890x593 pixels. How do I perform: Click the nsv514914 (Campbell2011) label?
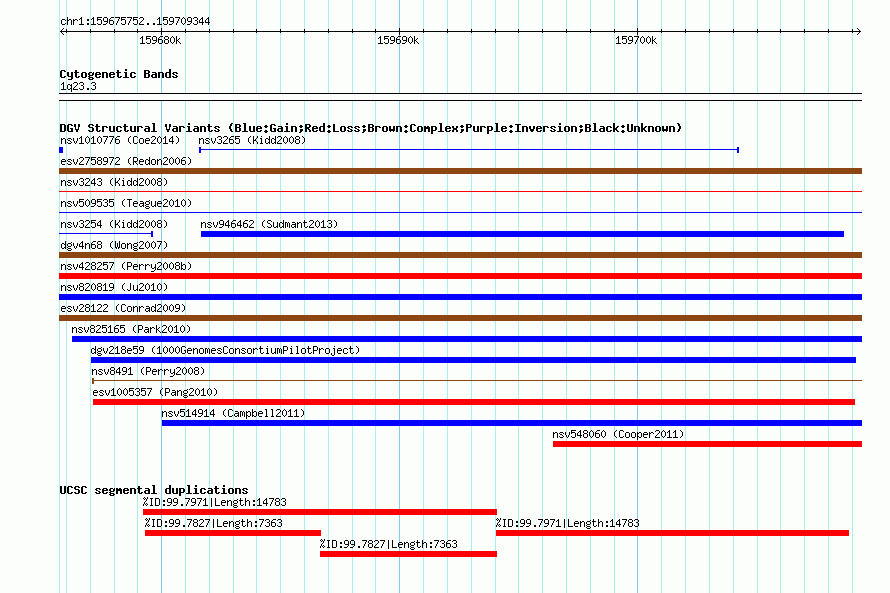tap(233, 413)
